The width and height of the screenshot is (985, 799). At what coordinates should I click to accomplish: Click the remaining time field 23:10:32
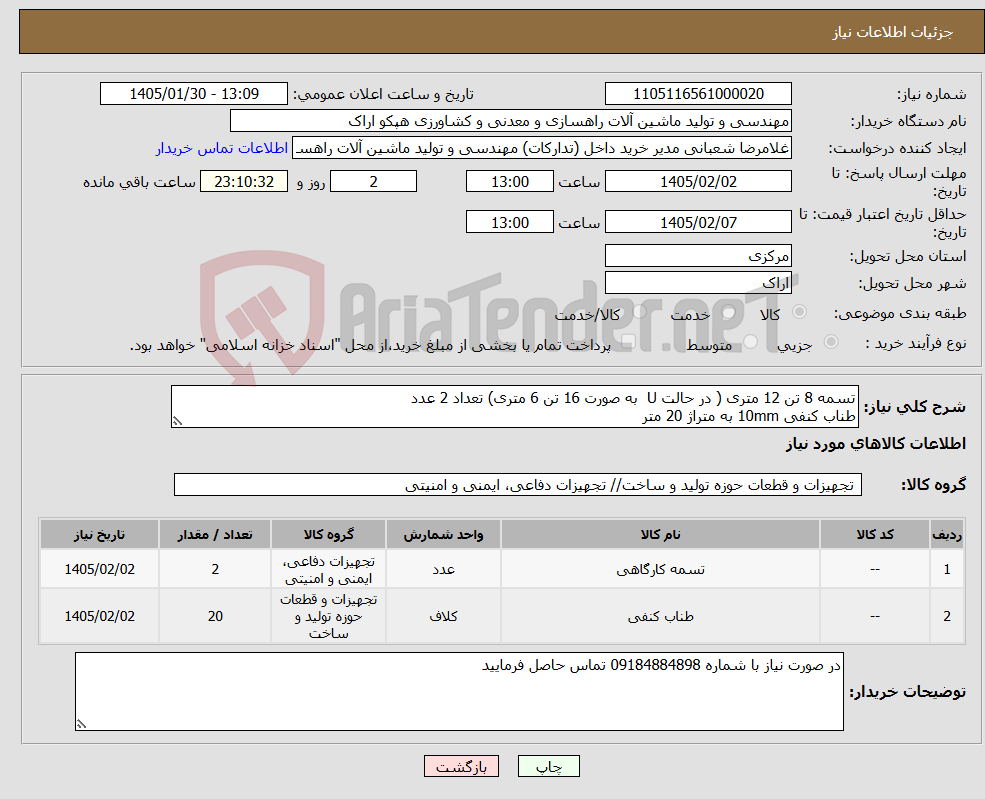point(244,182)
